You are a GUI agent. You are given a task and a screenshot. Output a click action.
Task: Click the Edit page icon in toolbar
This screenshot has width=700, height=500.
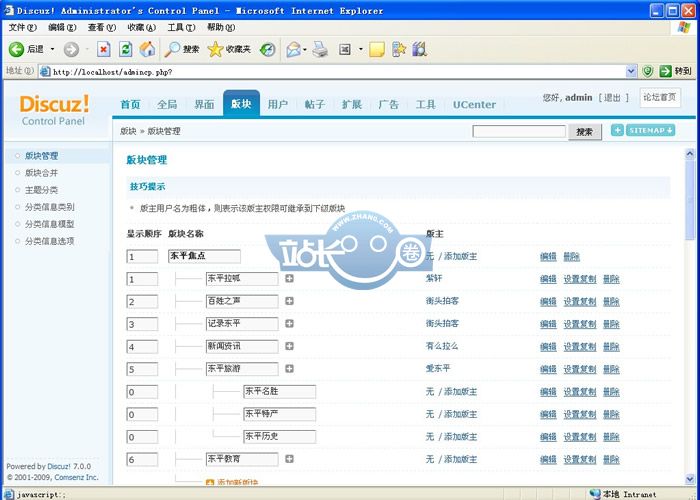345,49
